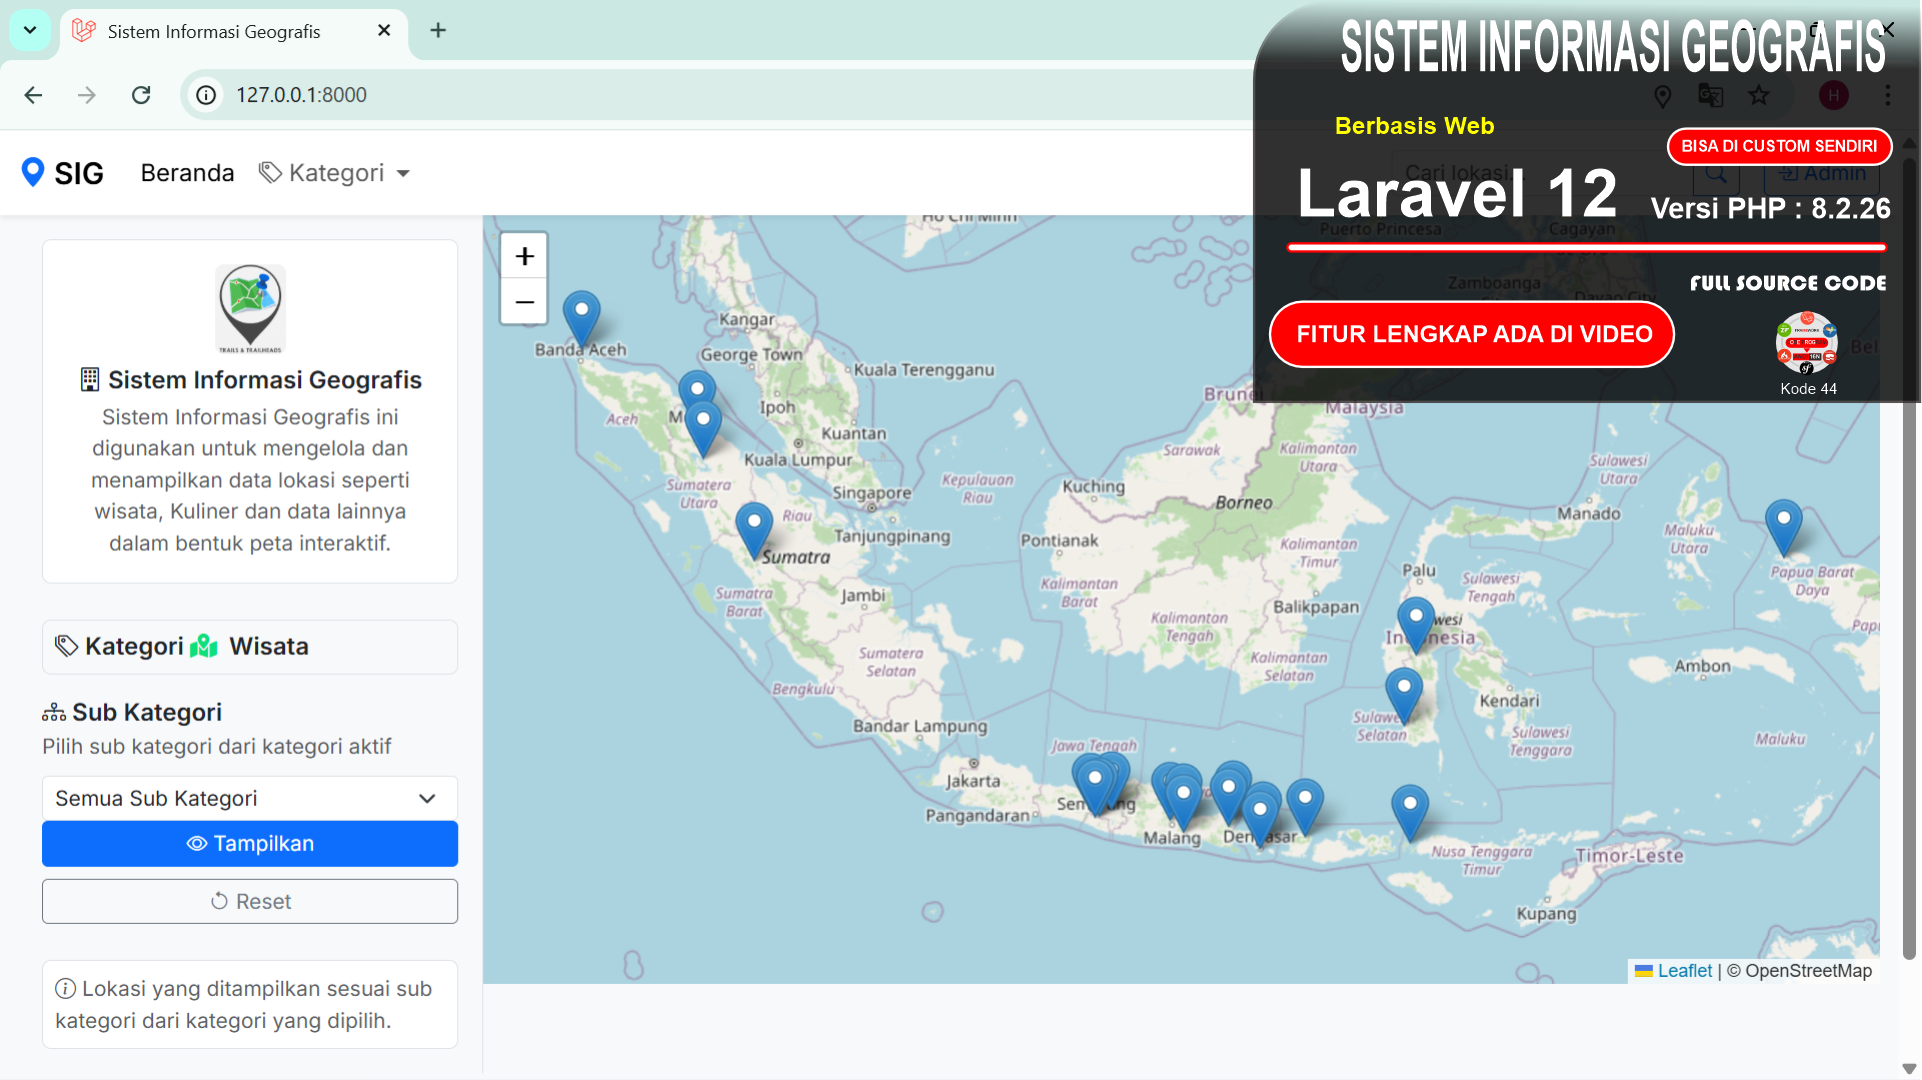
Task: View site information icon
Action: point(206,95)
